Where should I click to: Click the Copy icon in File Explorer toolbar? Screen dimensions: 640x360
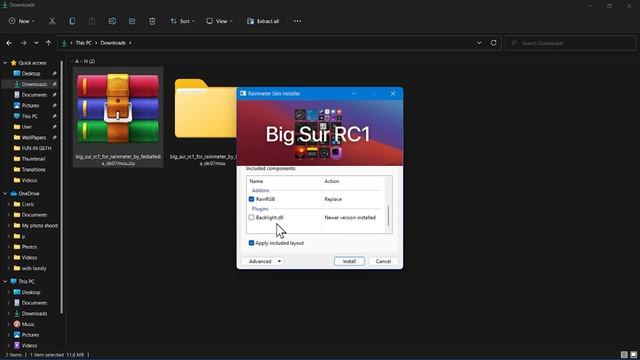pyautogui.click(x=72, y=21)
